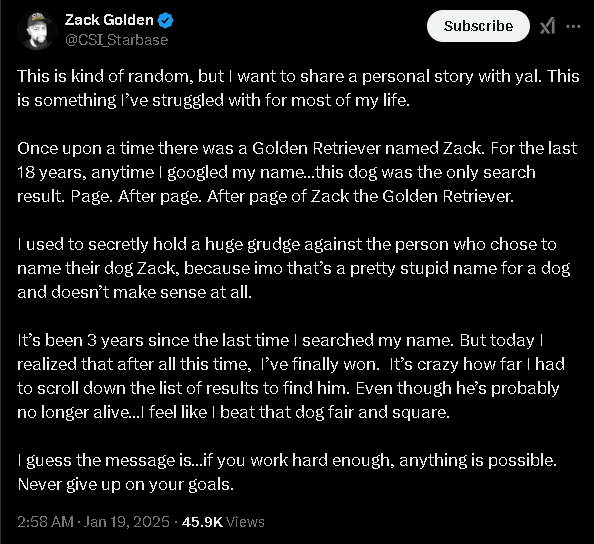
Task: Click the line "and doesn't make sense at all."
Action: (134, 292)
